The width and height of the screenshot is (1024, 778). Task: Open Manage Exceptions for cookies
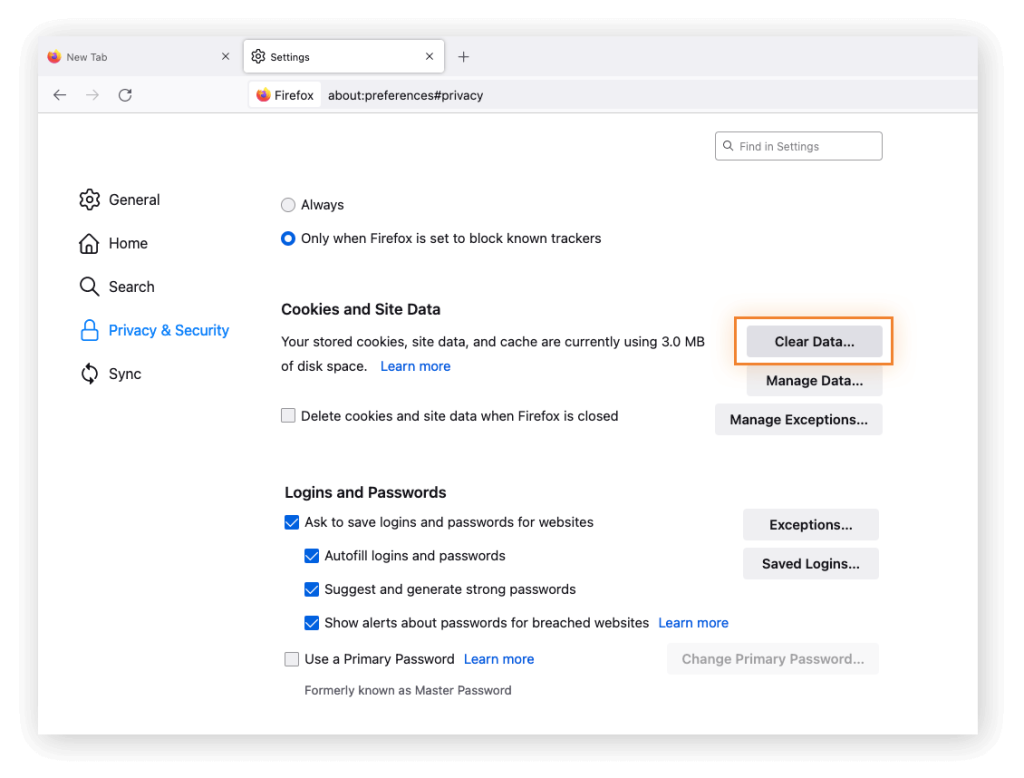coord(799,419)
